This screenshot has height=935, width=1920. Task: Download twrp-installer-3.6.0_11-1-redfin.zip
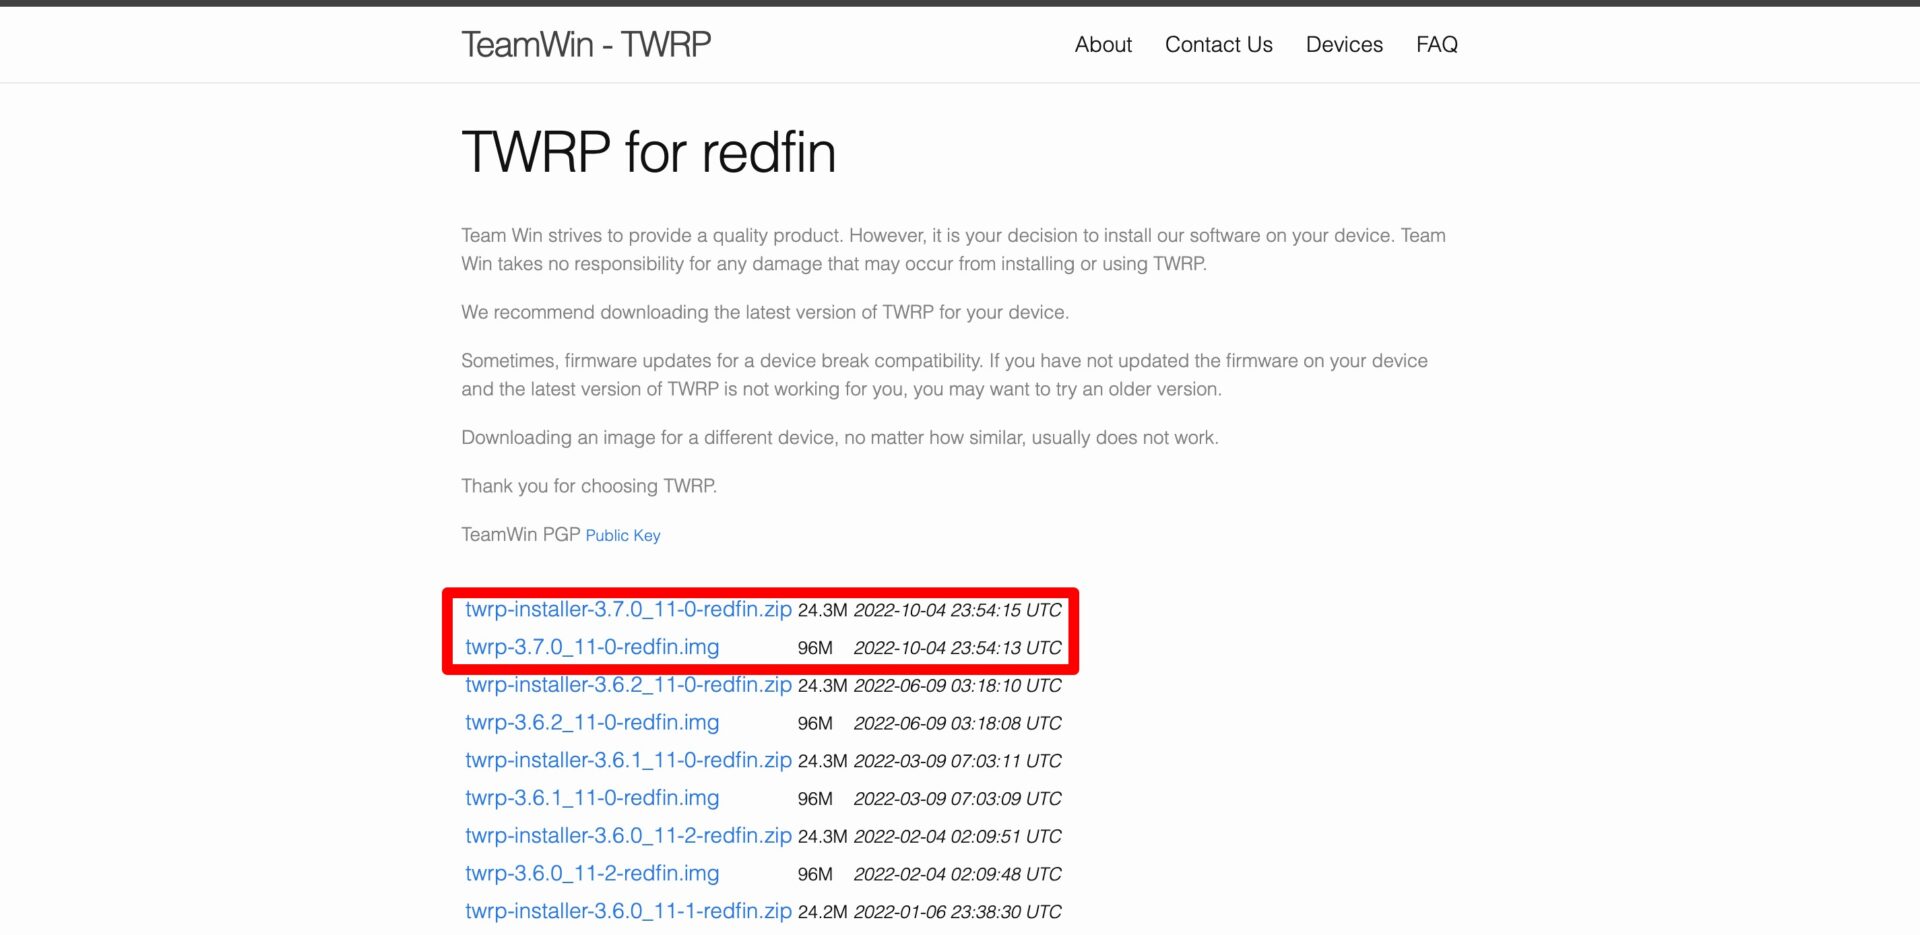[x=627, y=911]
